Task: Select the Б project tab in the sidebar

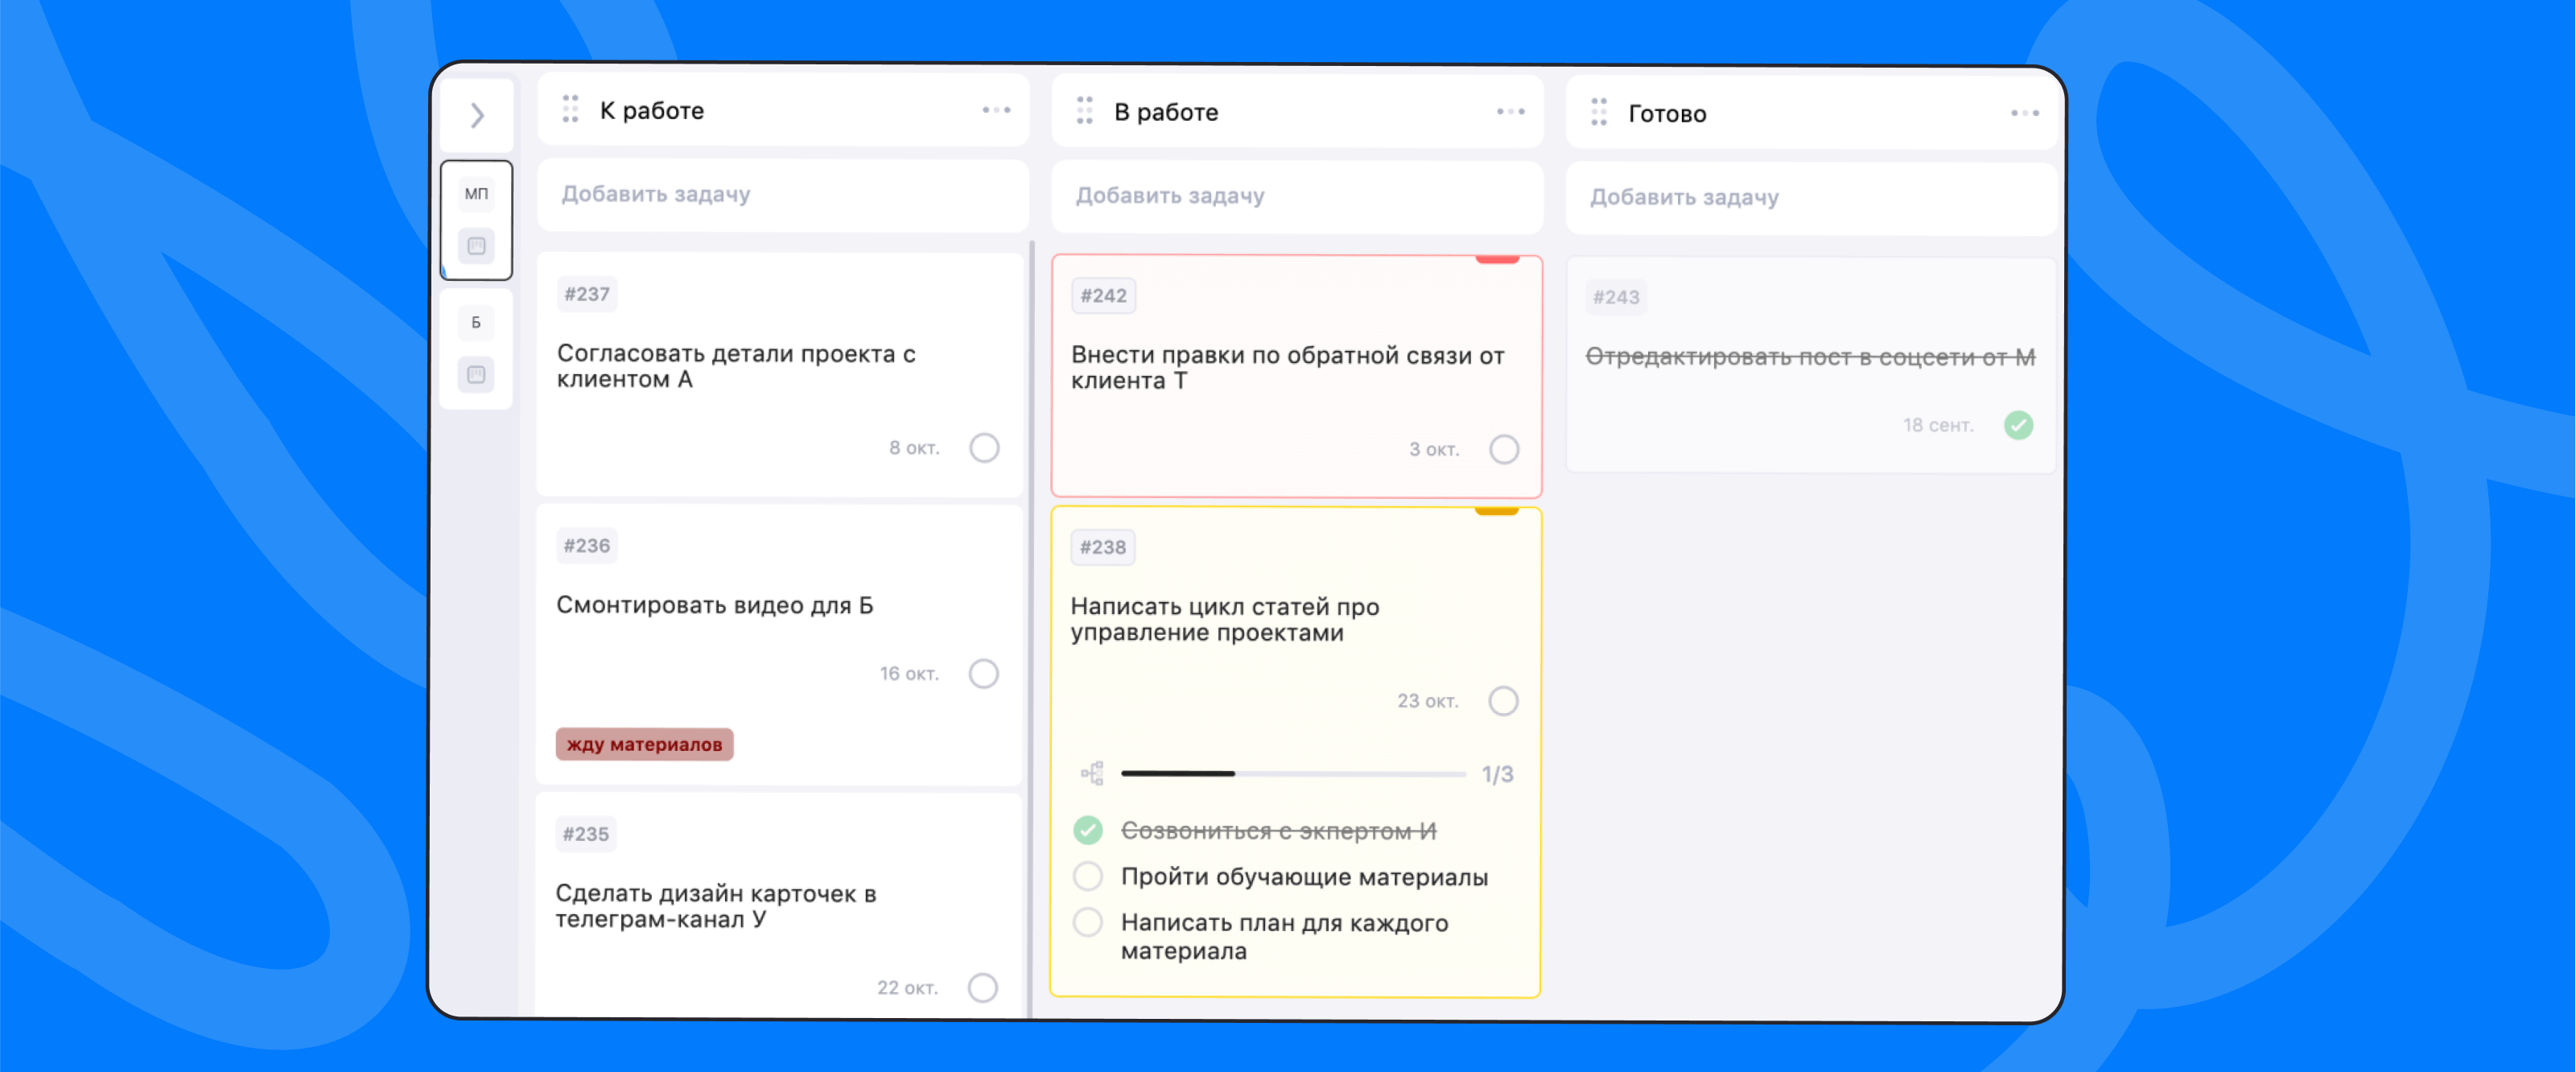Action: tap(476, 323)
